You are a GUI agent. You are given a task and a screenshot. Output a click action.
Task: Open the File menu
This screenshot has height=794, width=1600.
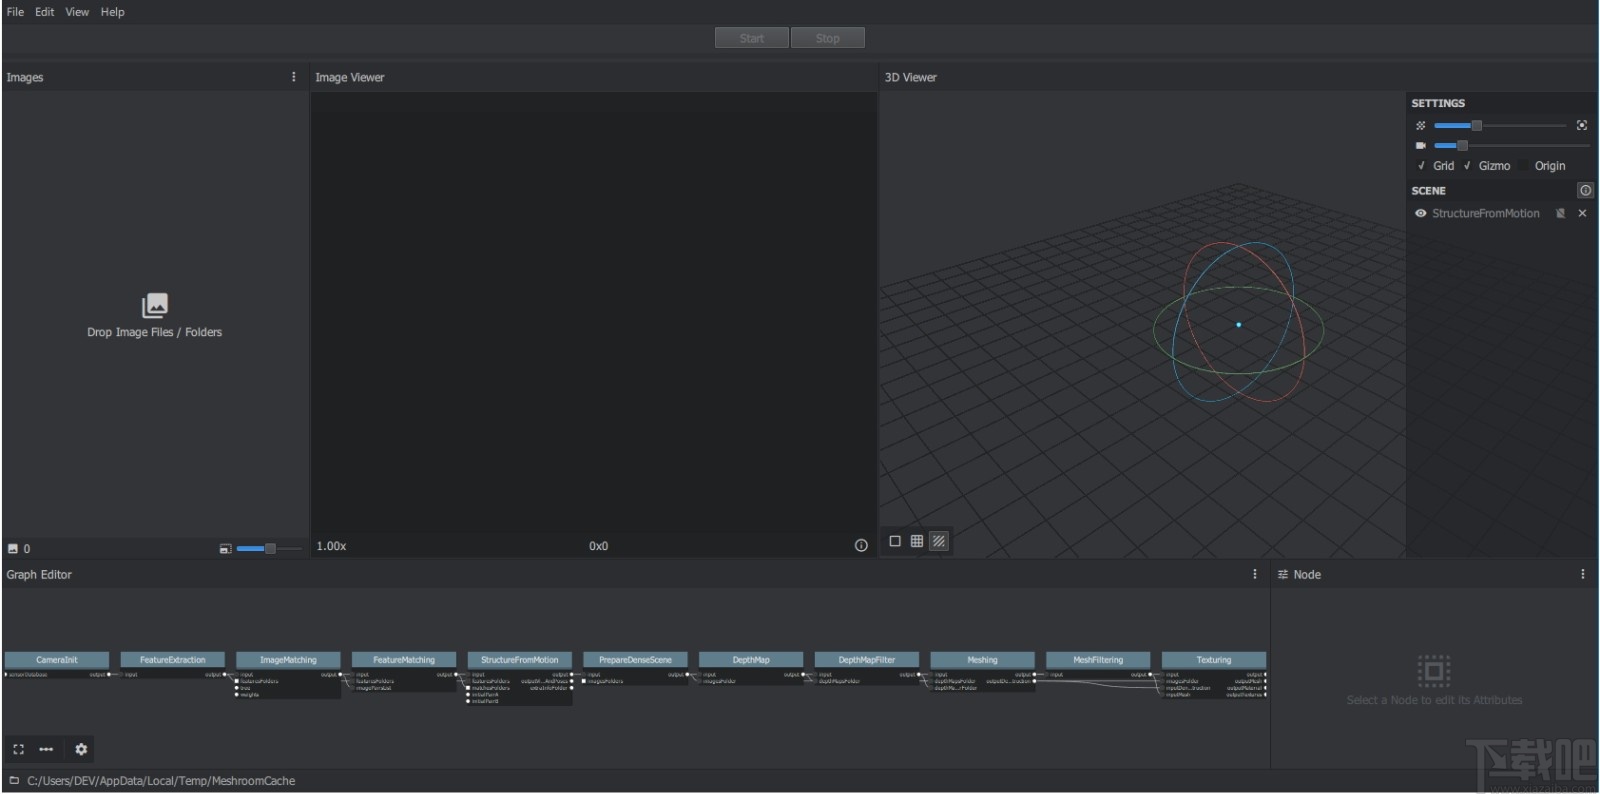pyautogui.click(x=15, y=12)
